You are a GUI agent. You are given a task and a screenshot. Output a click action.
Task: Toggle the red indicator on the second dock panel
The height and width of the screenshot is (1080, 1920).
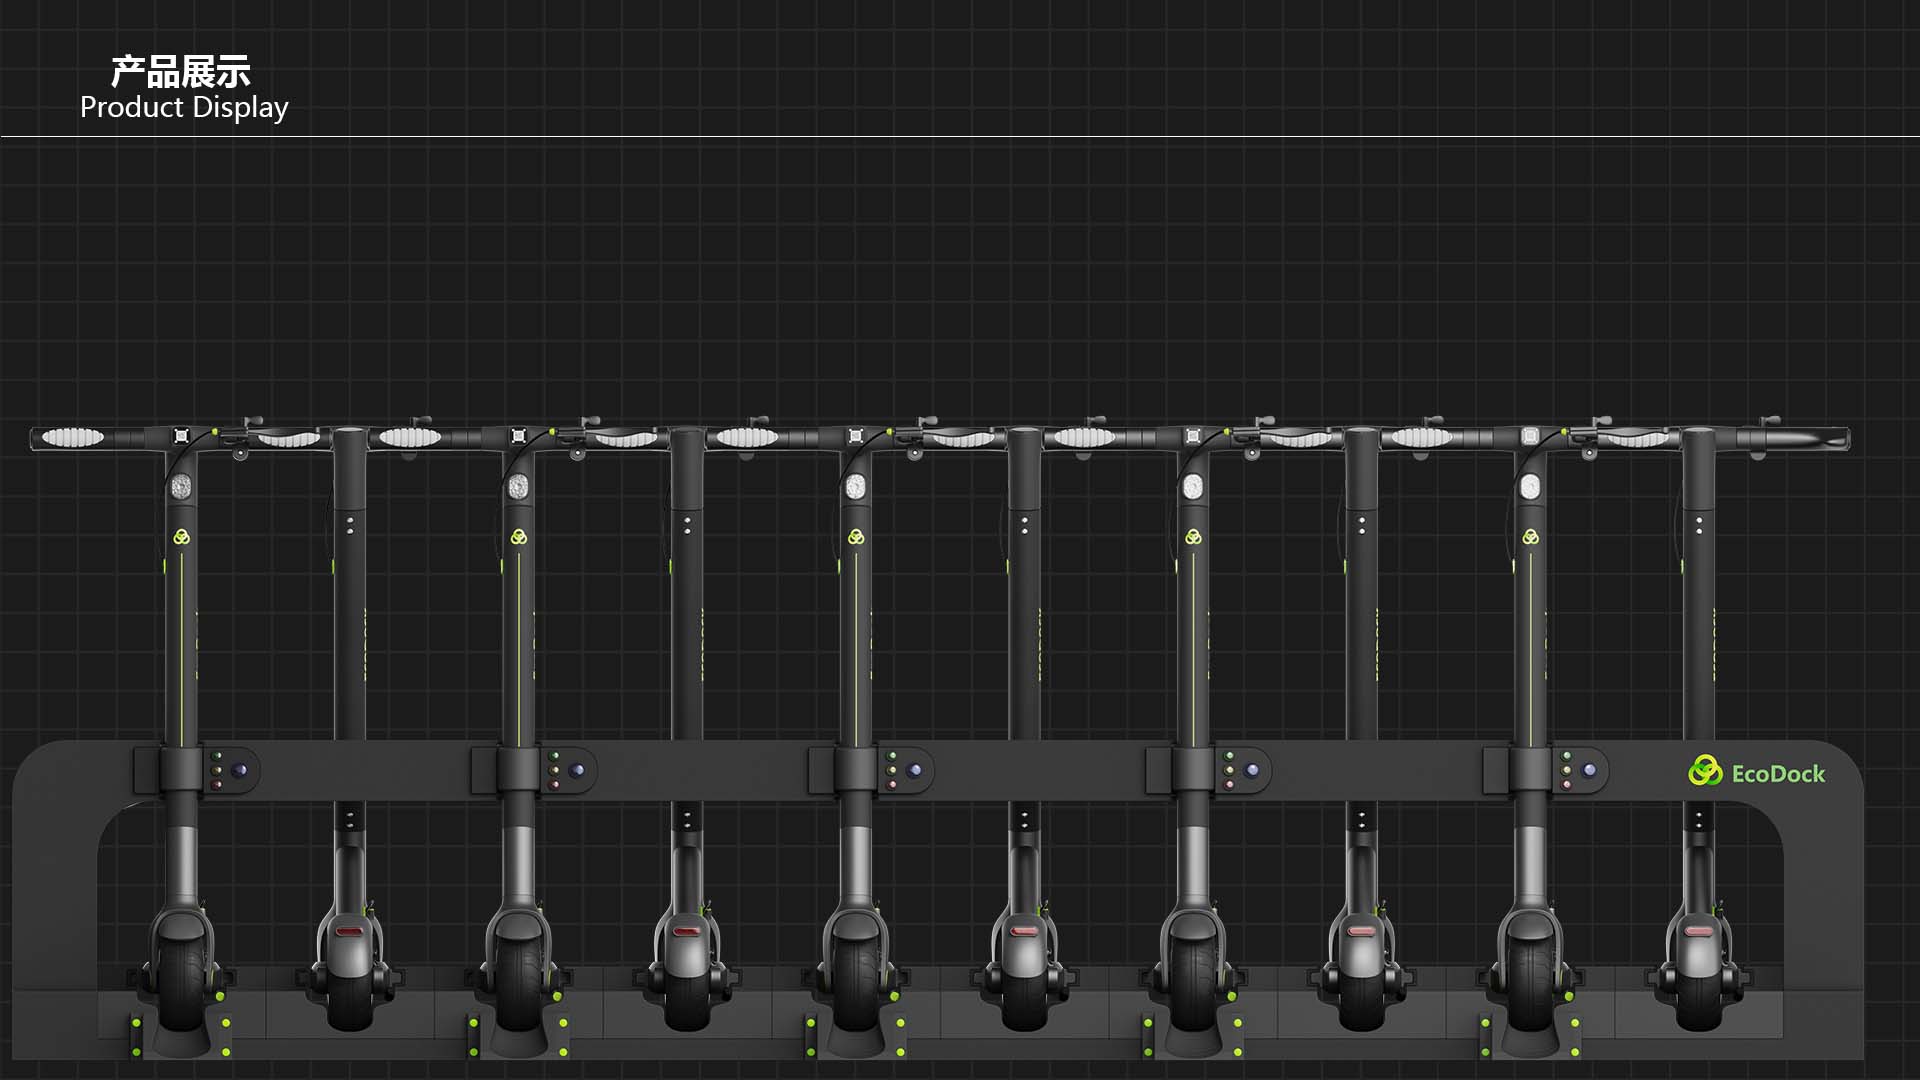[x=554, y=785]
